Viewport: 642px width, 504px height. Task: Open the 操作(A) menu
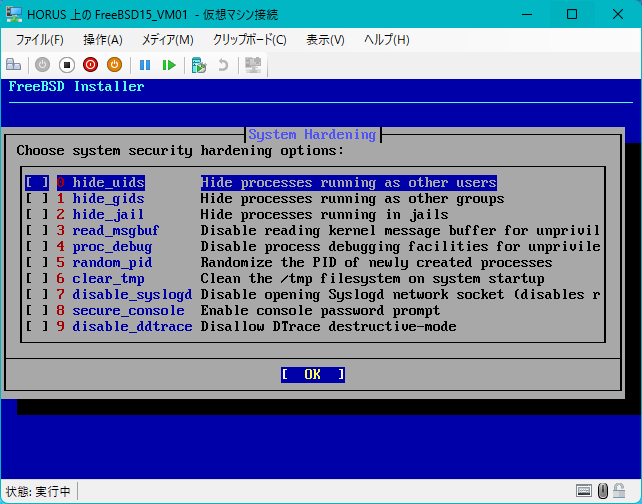pyautogui.click(x=103, y=40)
